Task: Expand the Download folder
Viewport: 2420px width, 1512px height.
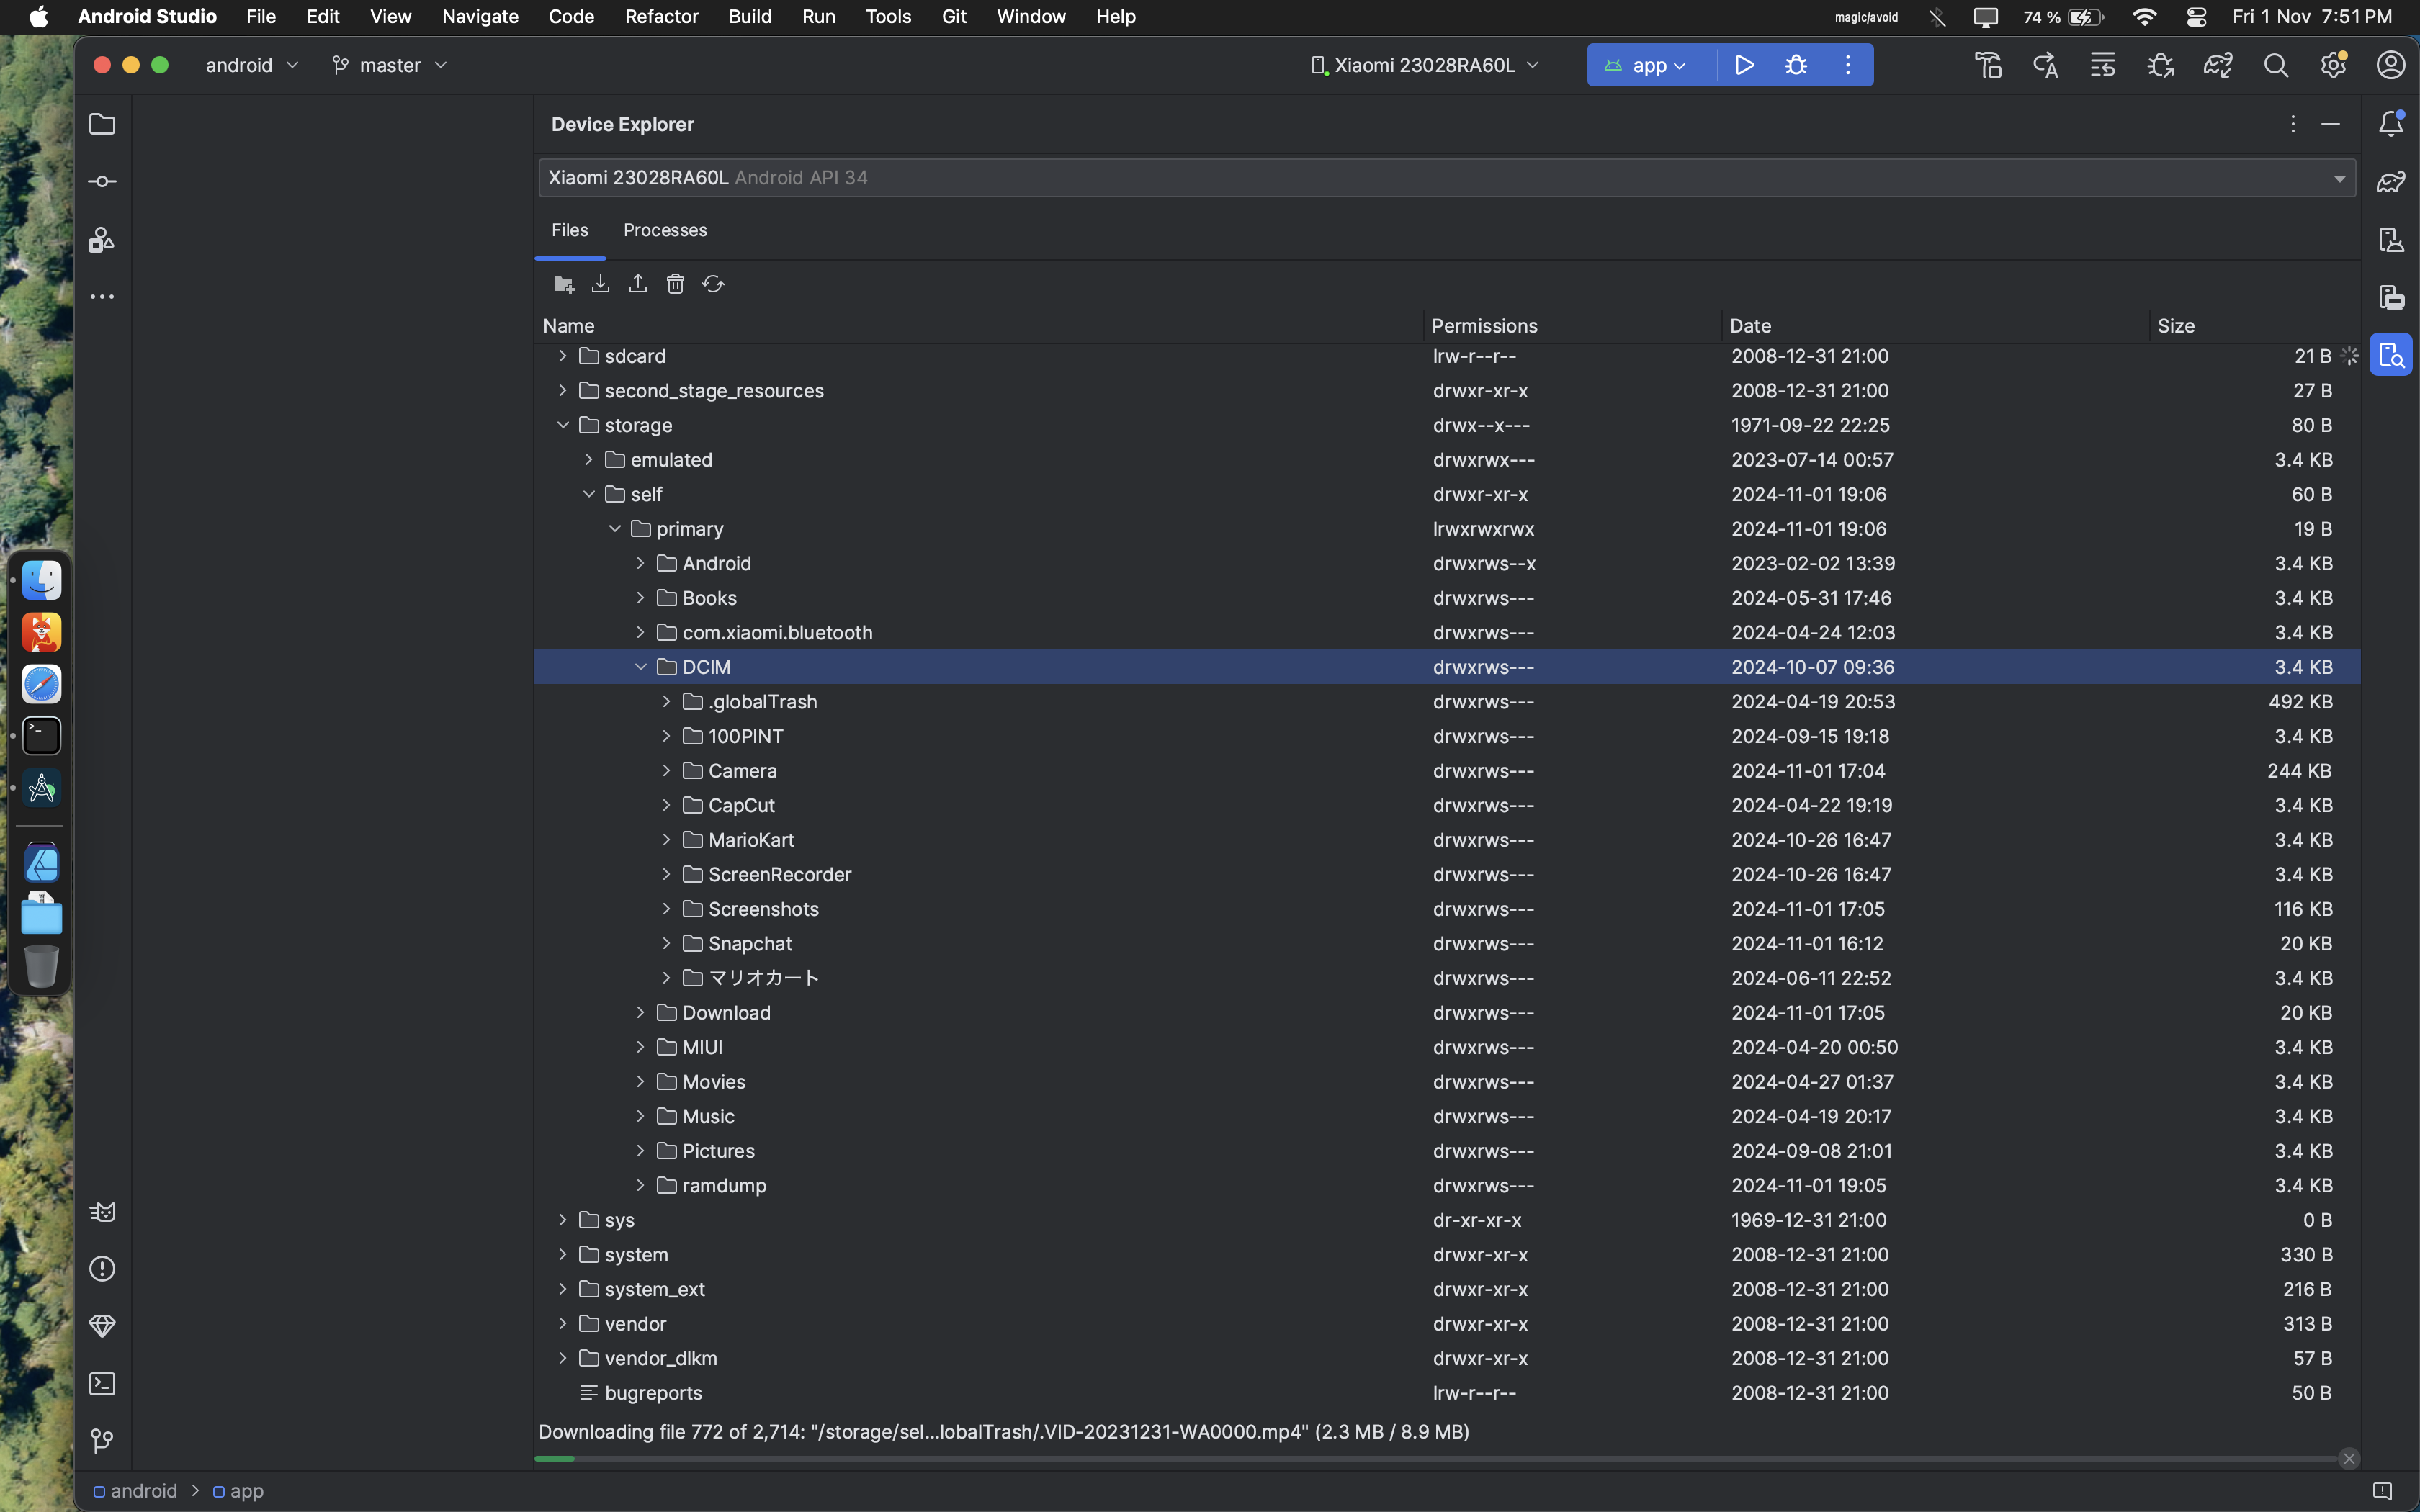Action: tap(641, 1013)
